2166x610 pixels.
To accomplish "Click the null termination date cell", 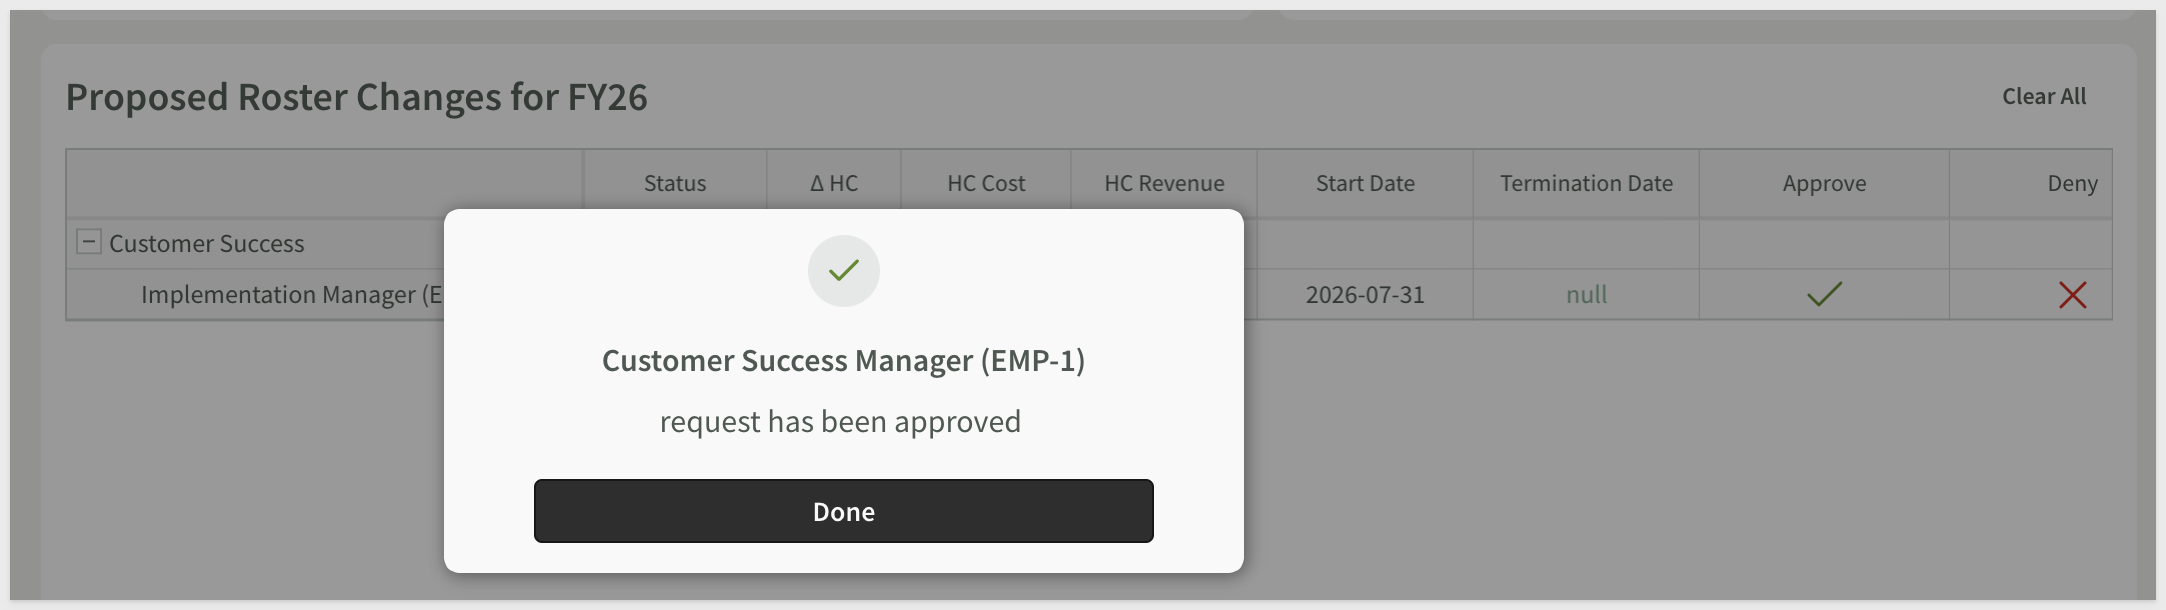I will click(1586, 295).
